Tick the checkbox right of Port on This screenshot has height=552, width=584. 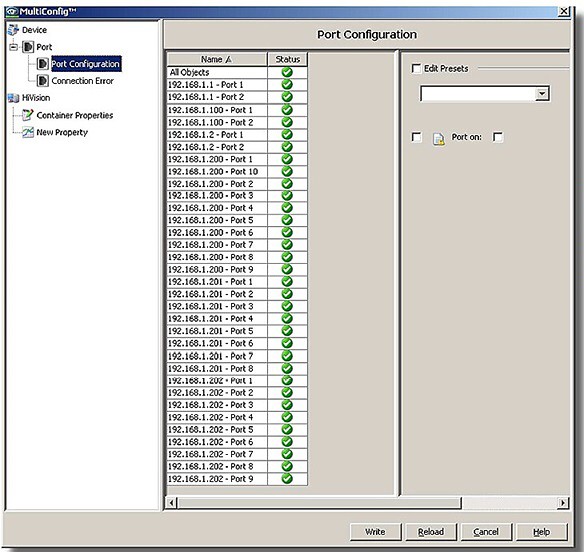(498, 137)
